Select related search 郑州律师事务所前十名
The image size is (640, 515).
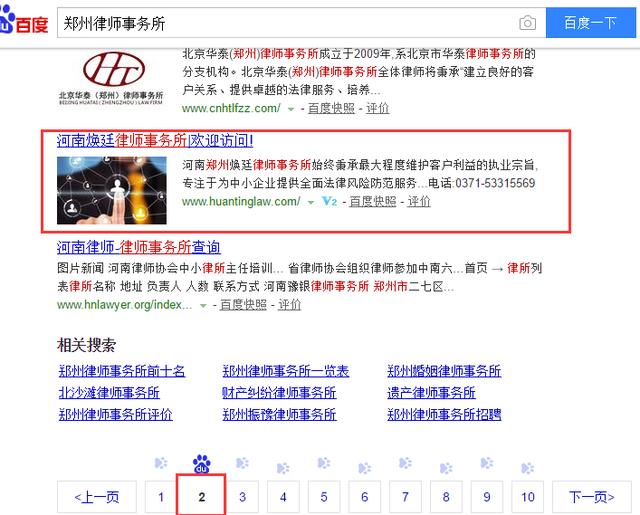122,371
